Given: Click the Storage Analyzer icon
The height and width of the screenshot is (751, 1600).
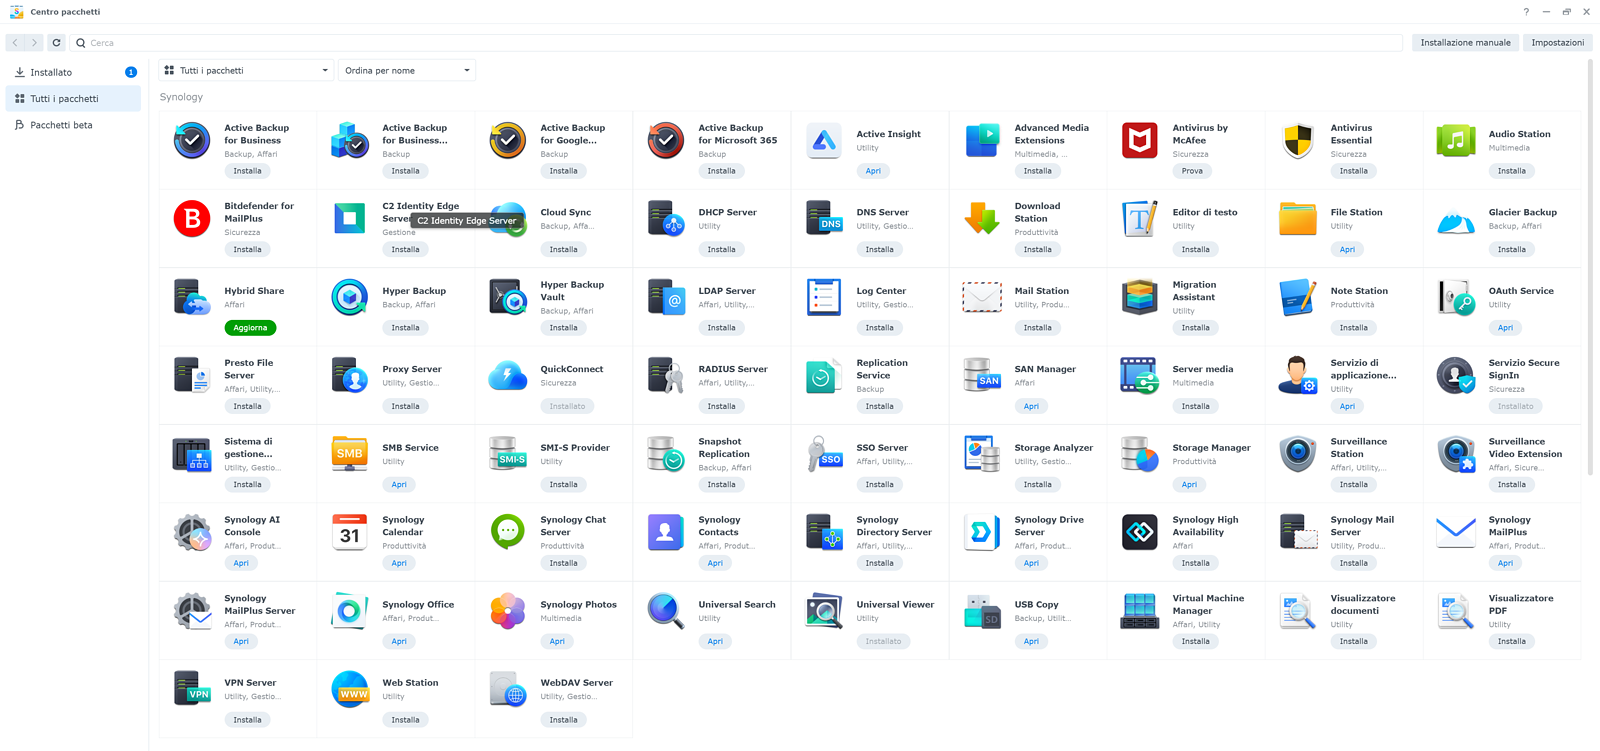Looking at the screenshot, I should click(x=982, y=454).
